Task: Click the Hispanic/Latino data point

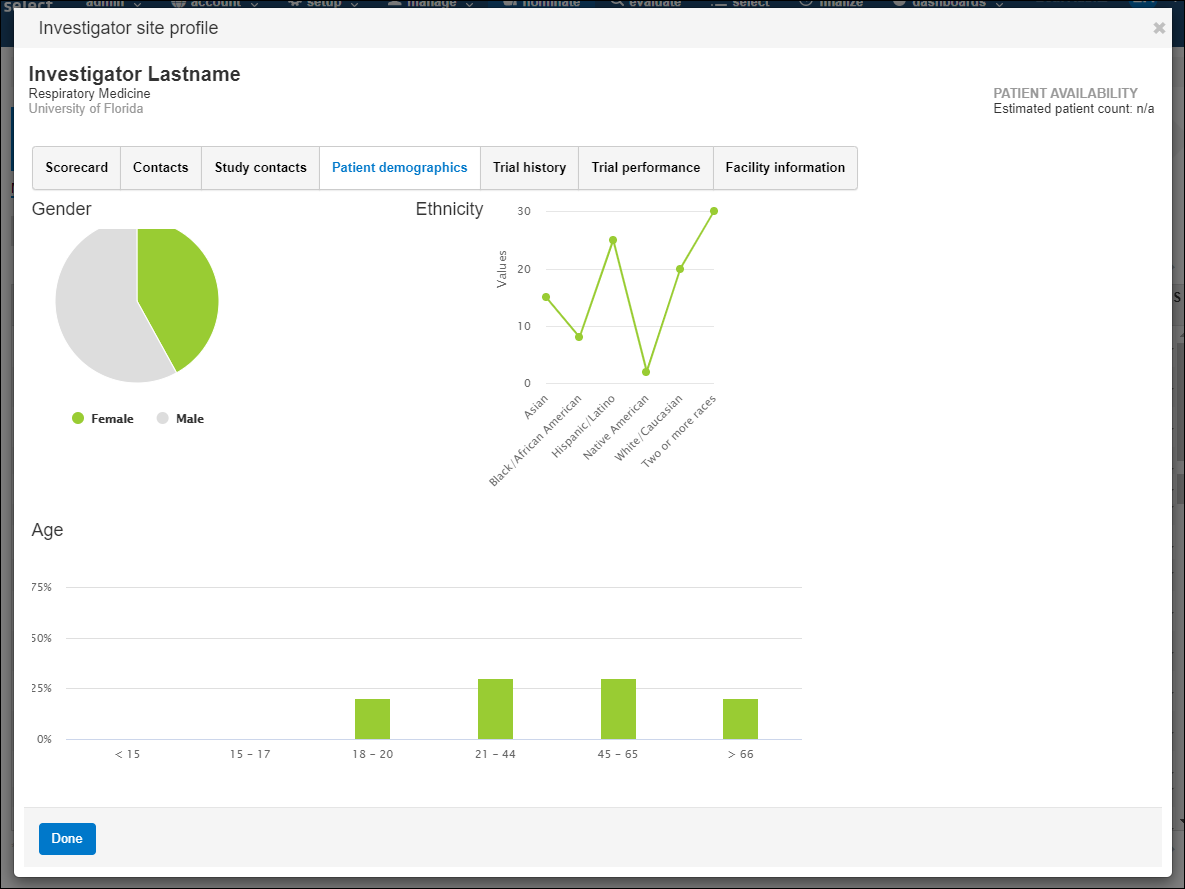Action: (x=613, y=240)
